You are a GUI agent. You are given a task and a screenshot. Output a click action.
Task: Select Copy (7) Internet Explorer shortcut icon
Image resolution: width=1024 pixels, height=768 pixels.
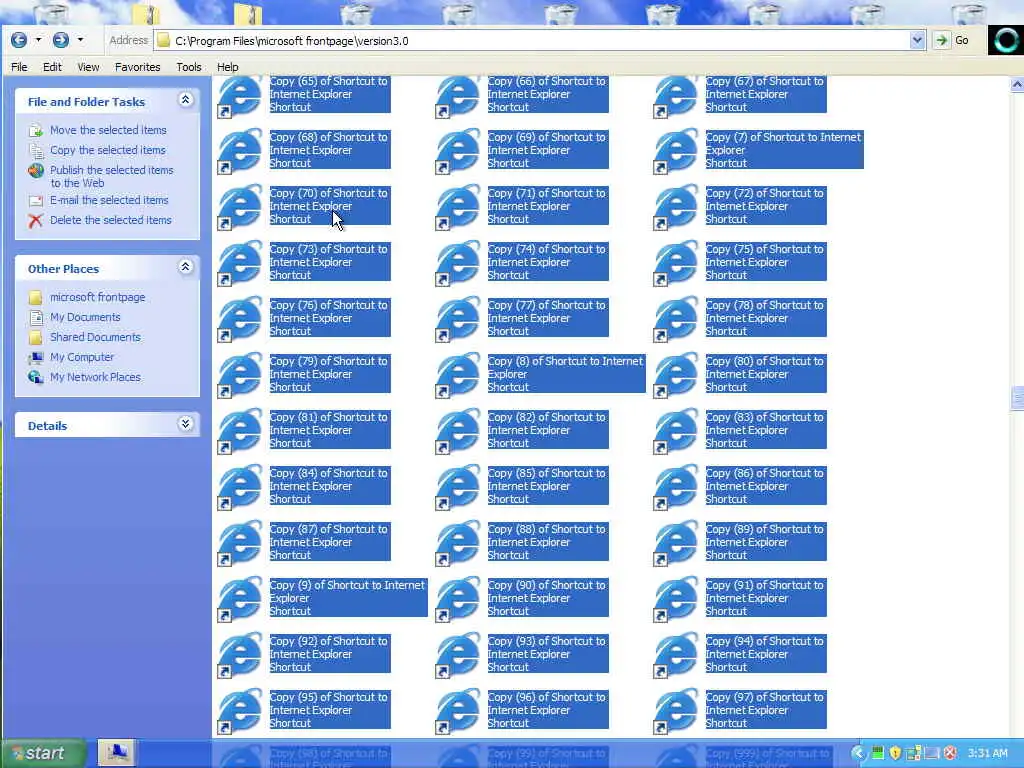pos(676,151)
